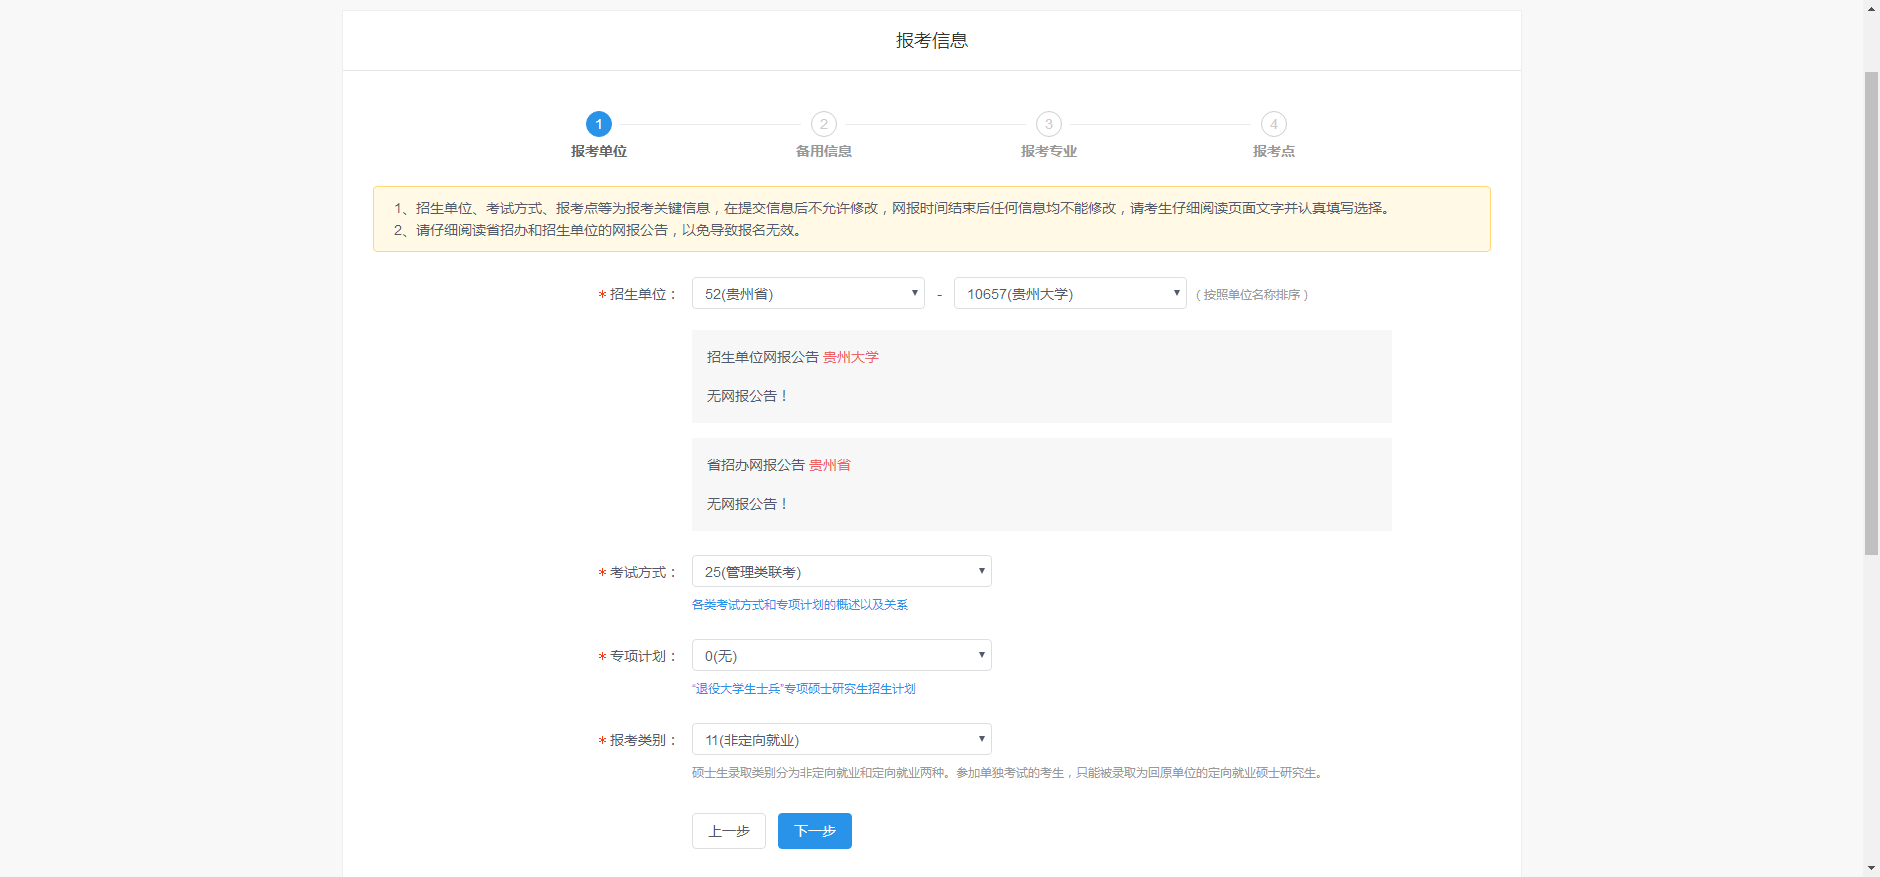Open the 各类考试方式和专项计划的概述以及关系 link
The height and width of the screenshot is (877, 1880).
(x=800, y=605)
